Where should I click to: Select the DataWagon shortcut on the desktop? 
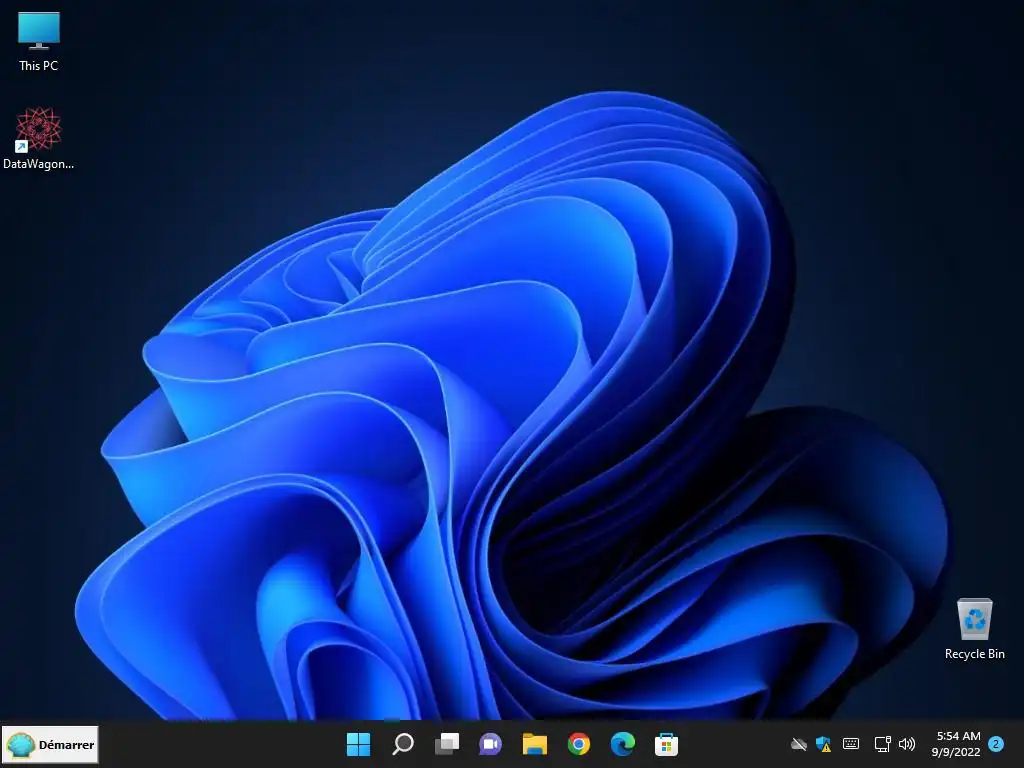[39, 138]
